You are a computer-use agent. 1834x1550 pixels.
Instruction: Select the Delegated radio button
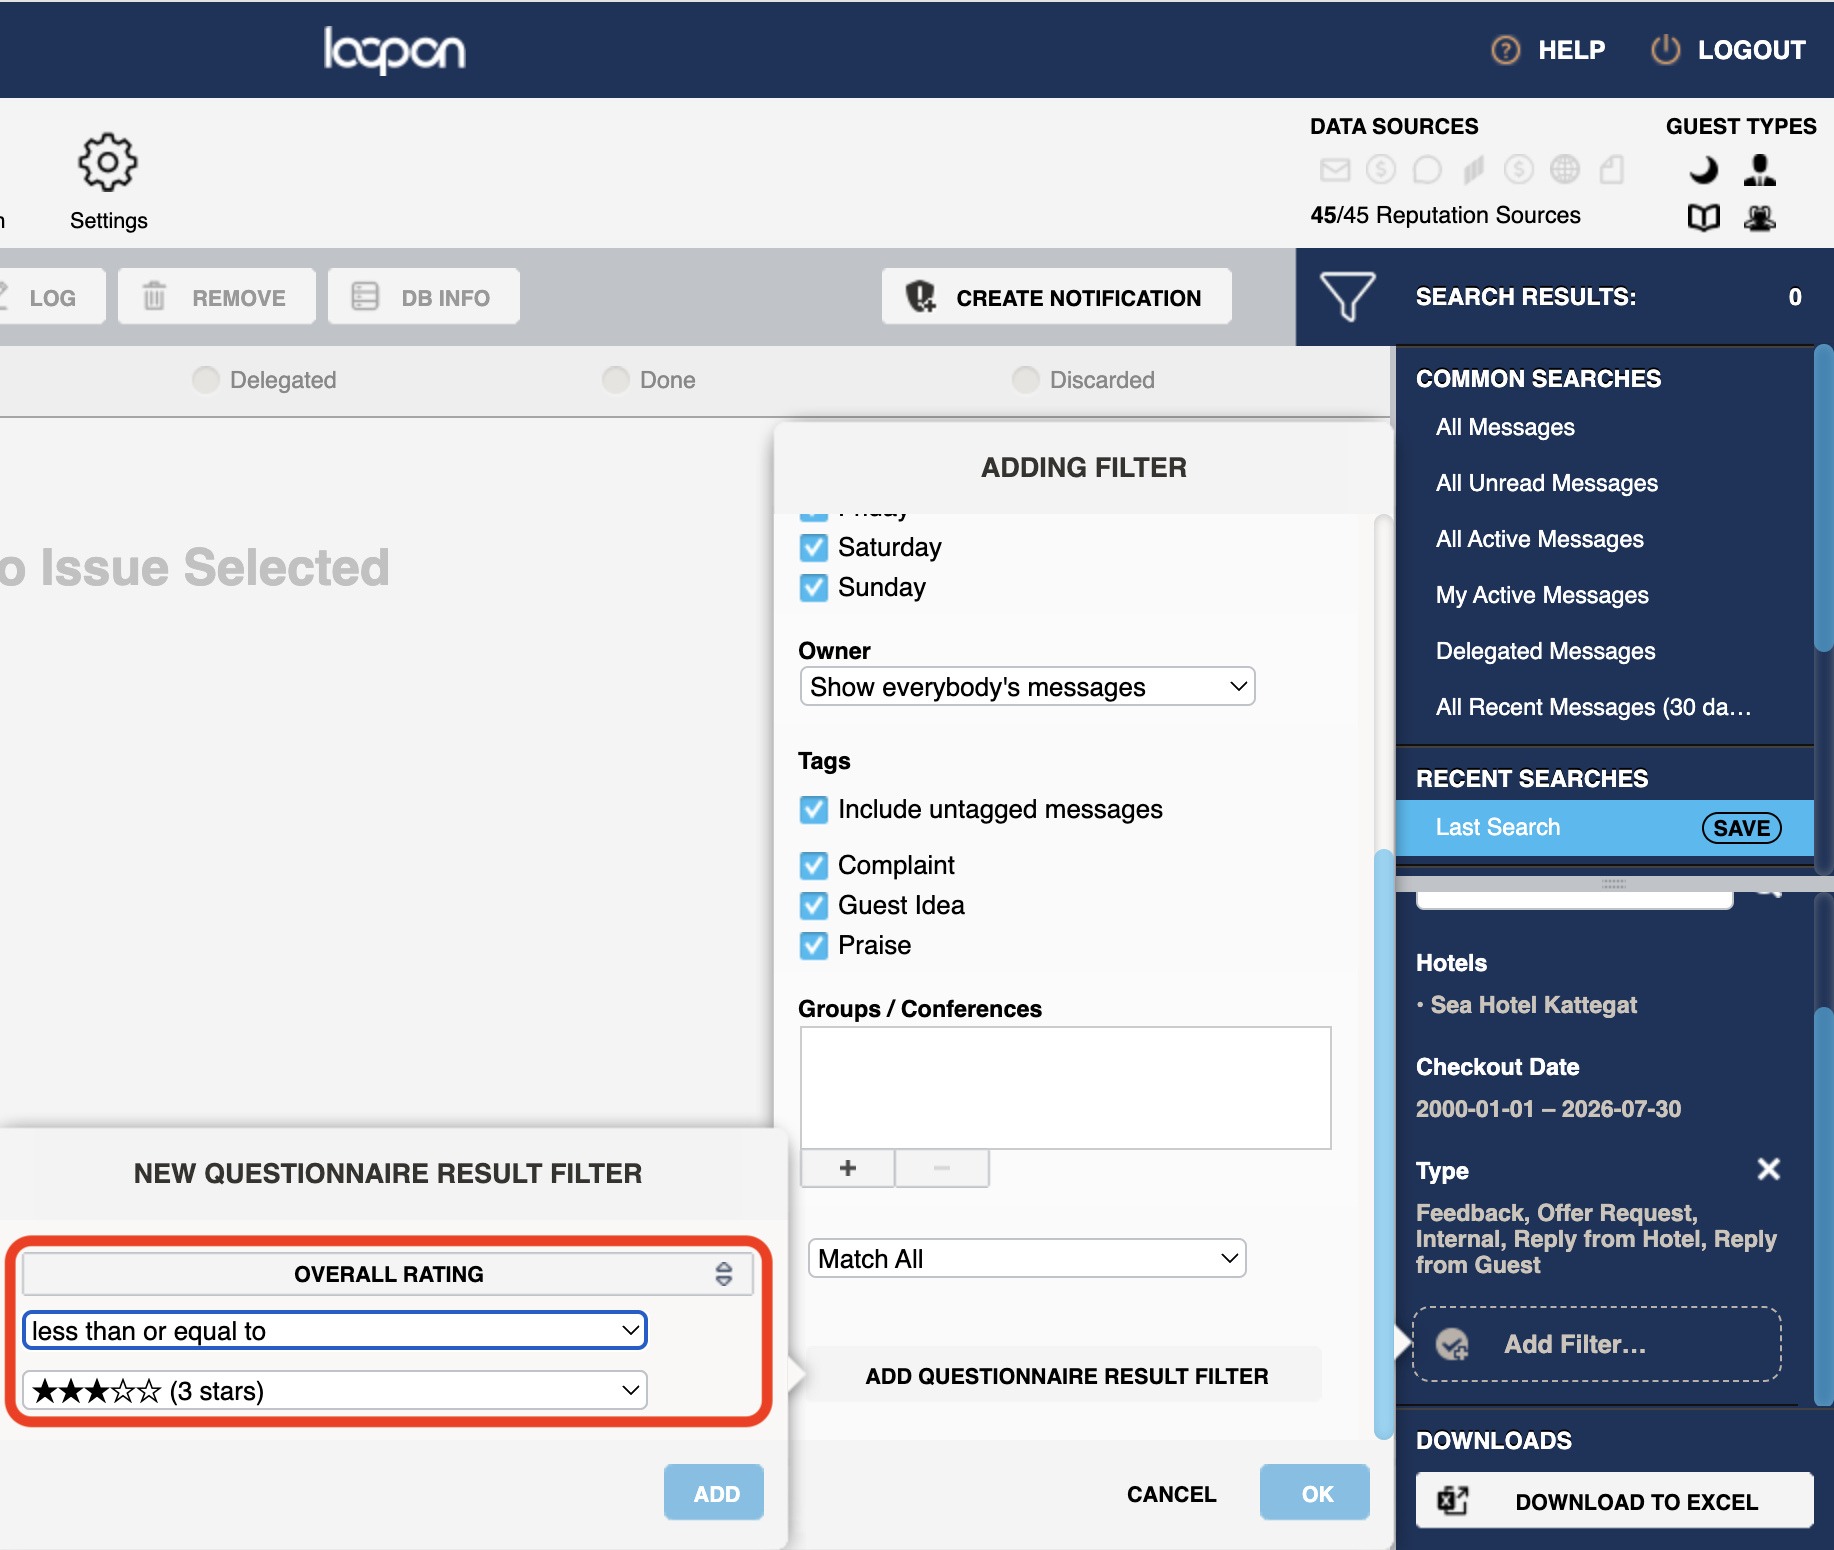(206, 380)
